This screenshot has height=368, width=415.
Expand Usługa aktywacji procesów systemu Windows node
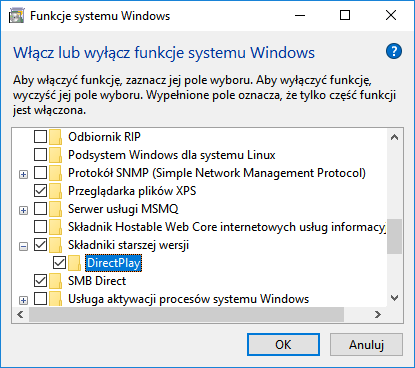(x=23, y=300)
